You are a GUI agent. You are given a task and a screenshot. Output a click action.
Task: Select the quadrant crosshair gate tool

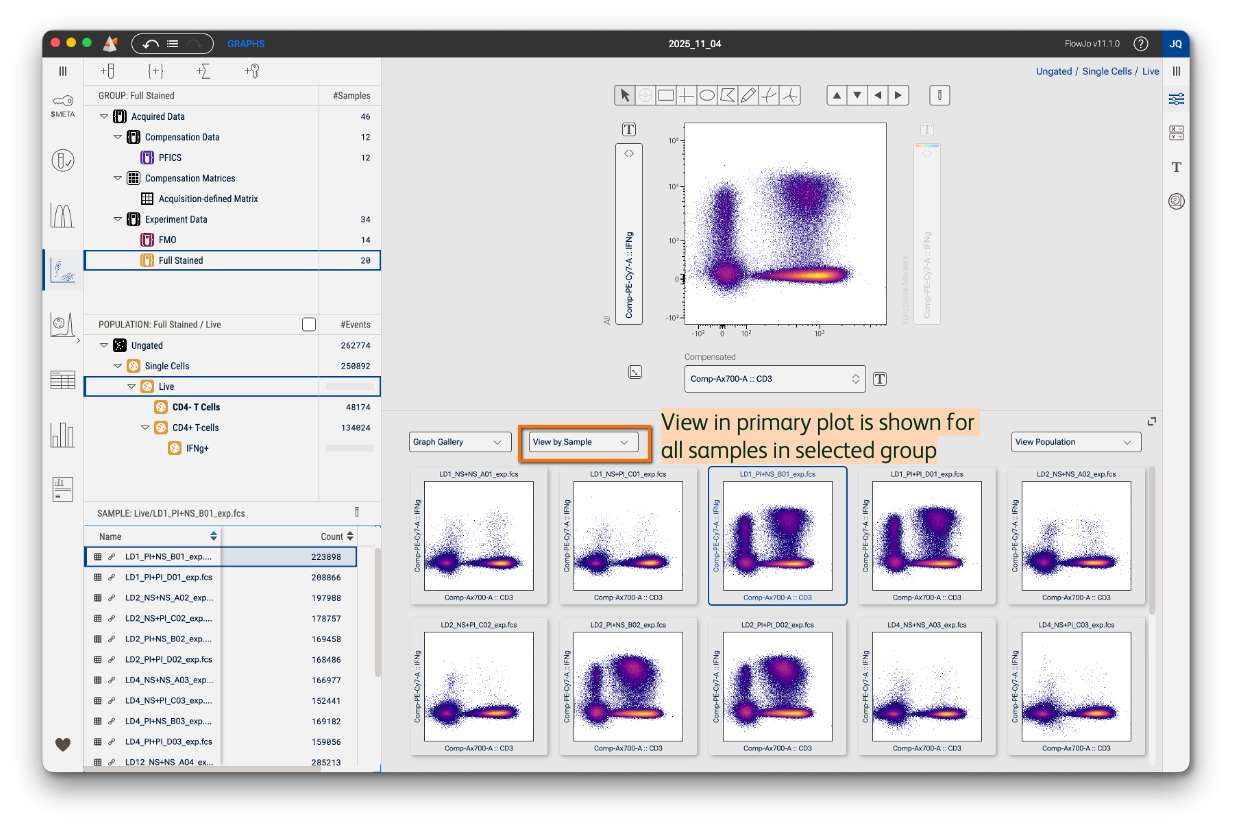686,96
